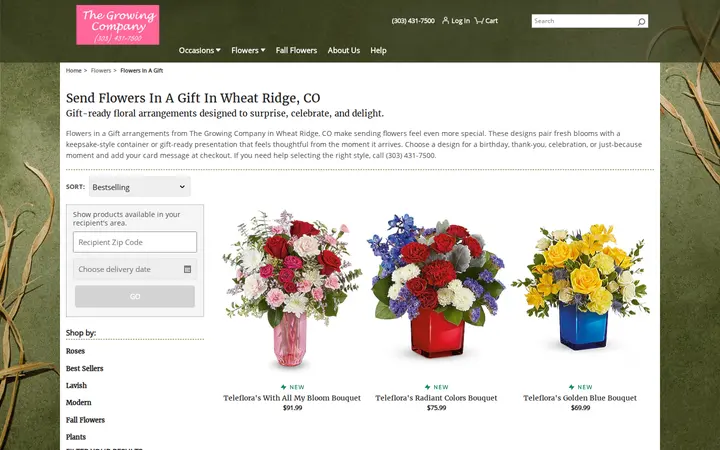This screenshot has width=720, height=450.
Task: Click the Log In person icon
Action: click(445, 20)
